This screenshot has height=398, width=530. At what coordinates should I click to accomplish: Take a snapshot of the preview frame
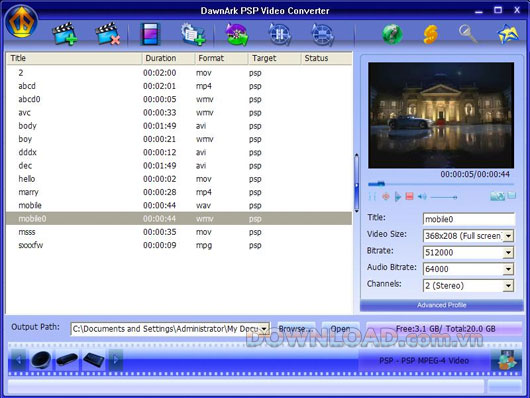tap(498, 196)
